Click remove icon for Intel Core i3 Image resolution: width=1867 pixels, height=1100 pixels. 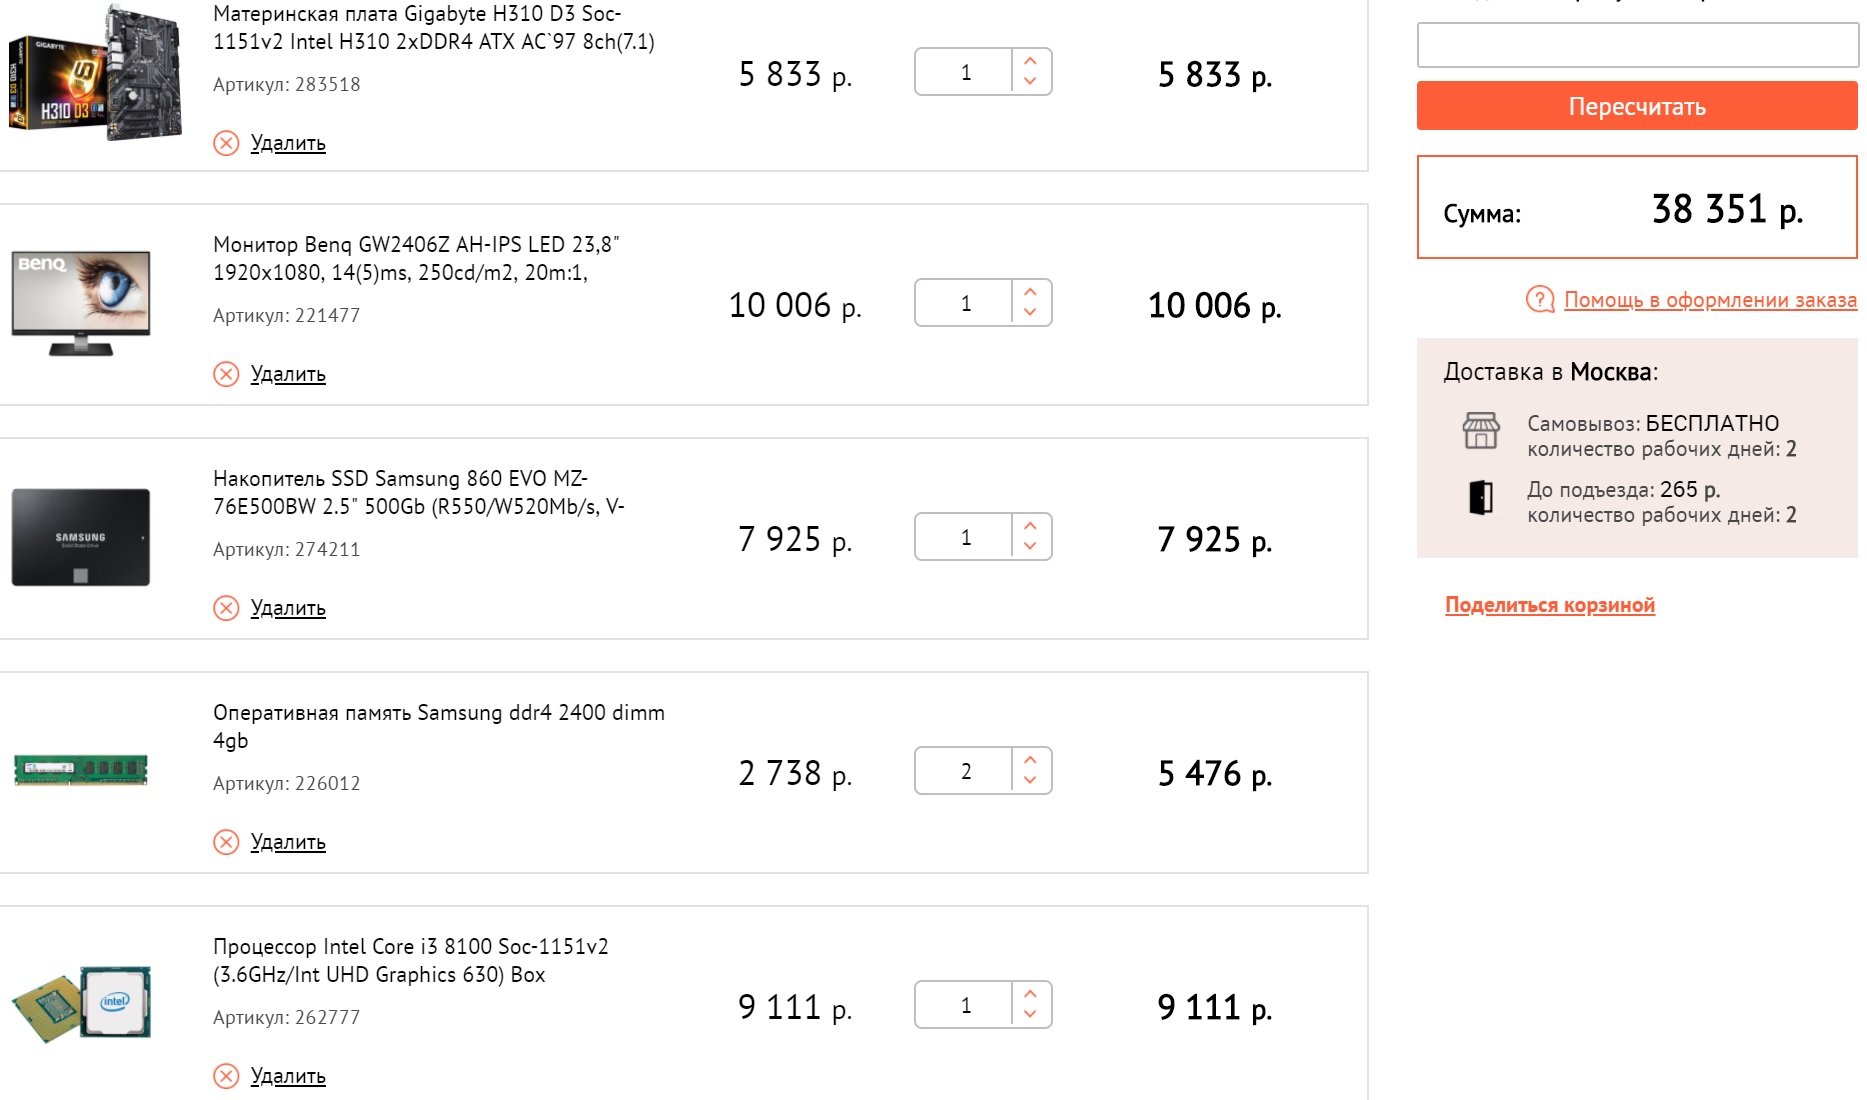click(x=226, y=1076)
